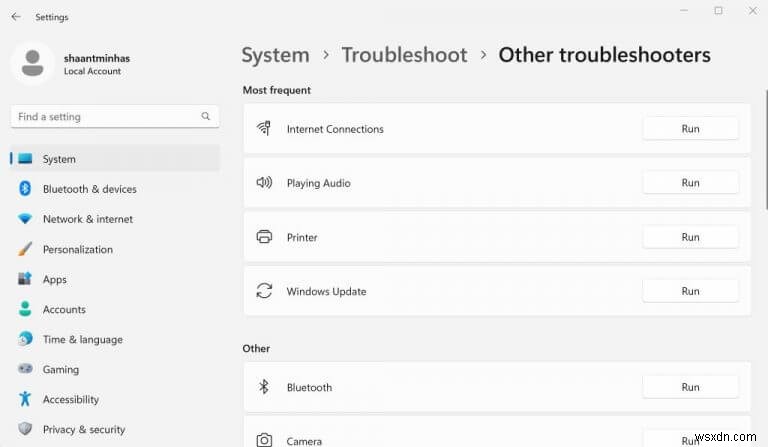The width and height of the screenshot is (768, 447).
Task: Select Apps in sidebar
Action: click(115, 279)
